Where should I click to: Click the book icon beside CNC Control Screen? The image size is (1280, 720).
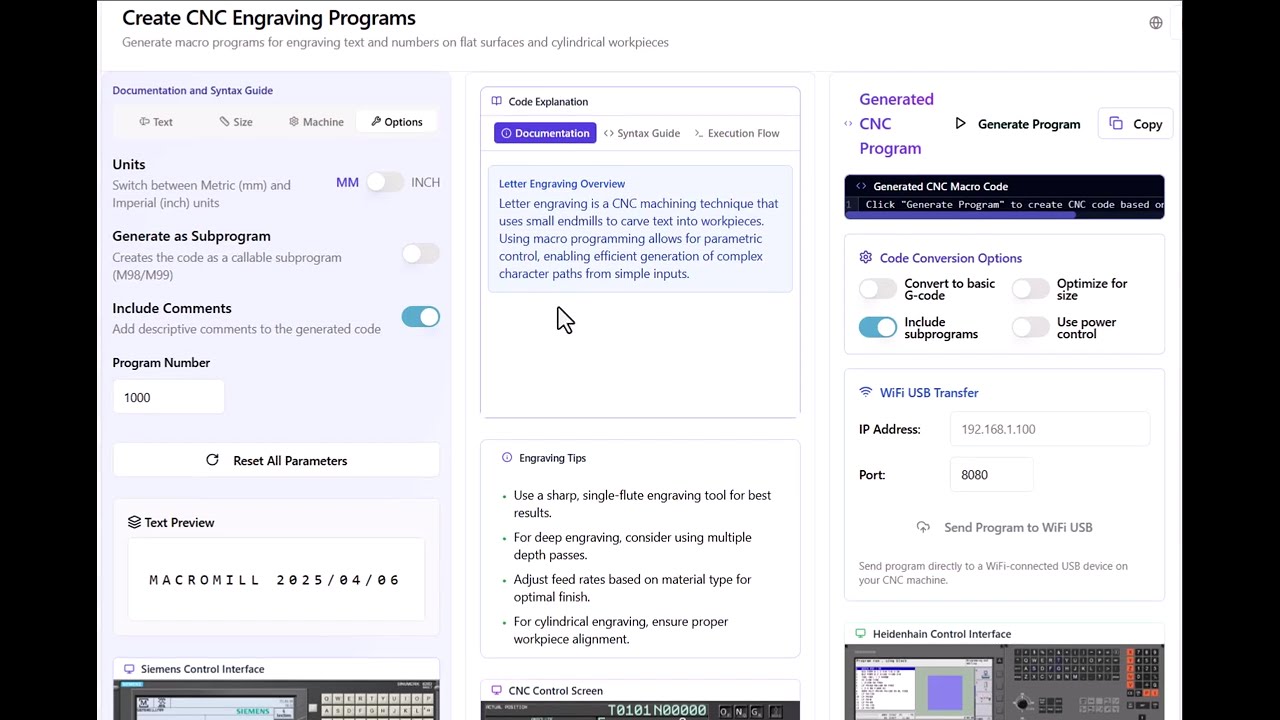pos(496,691)
